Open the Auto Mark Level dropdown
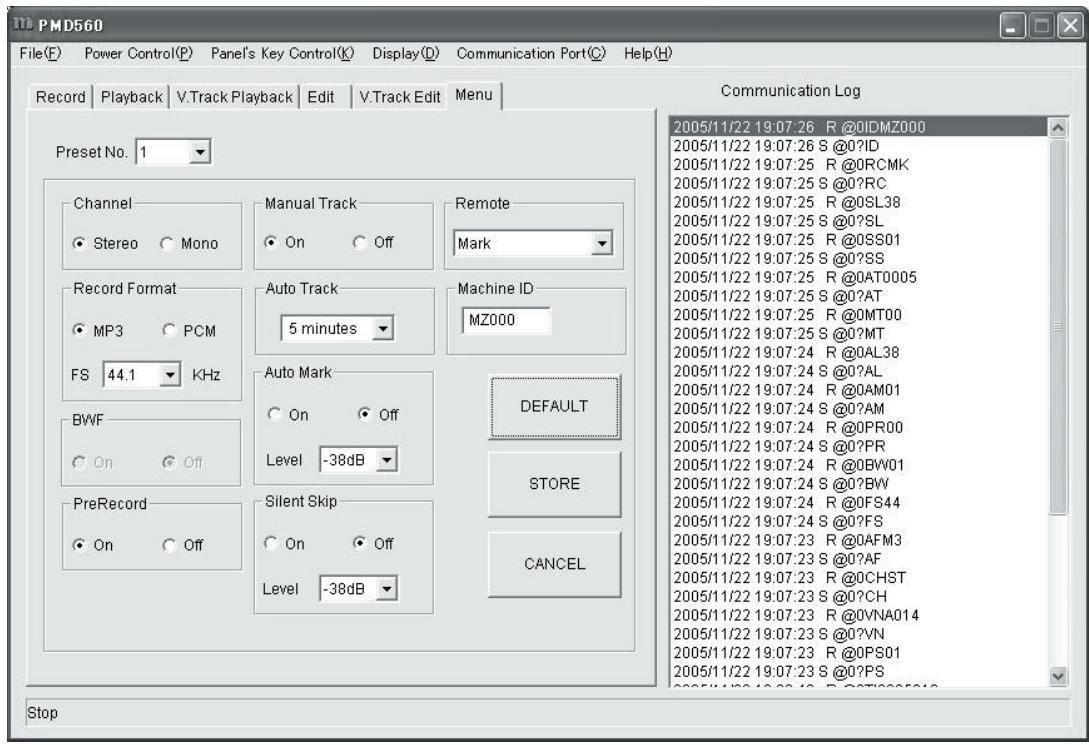Viewport: 1089px width, 745px height. (387, 460)
